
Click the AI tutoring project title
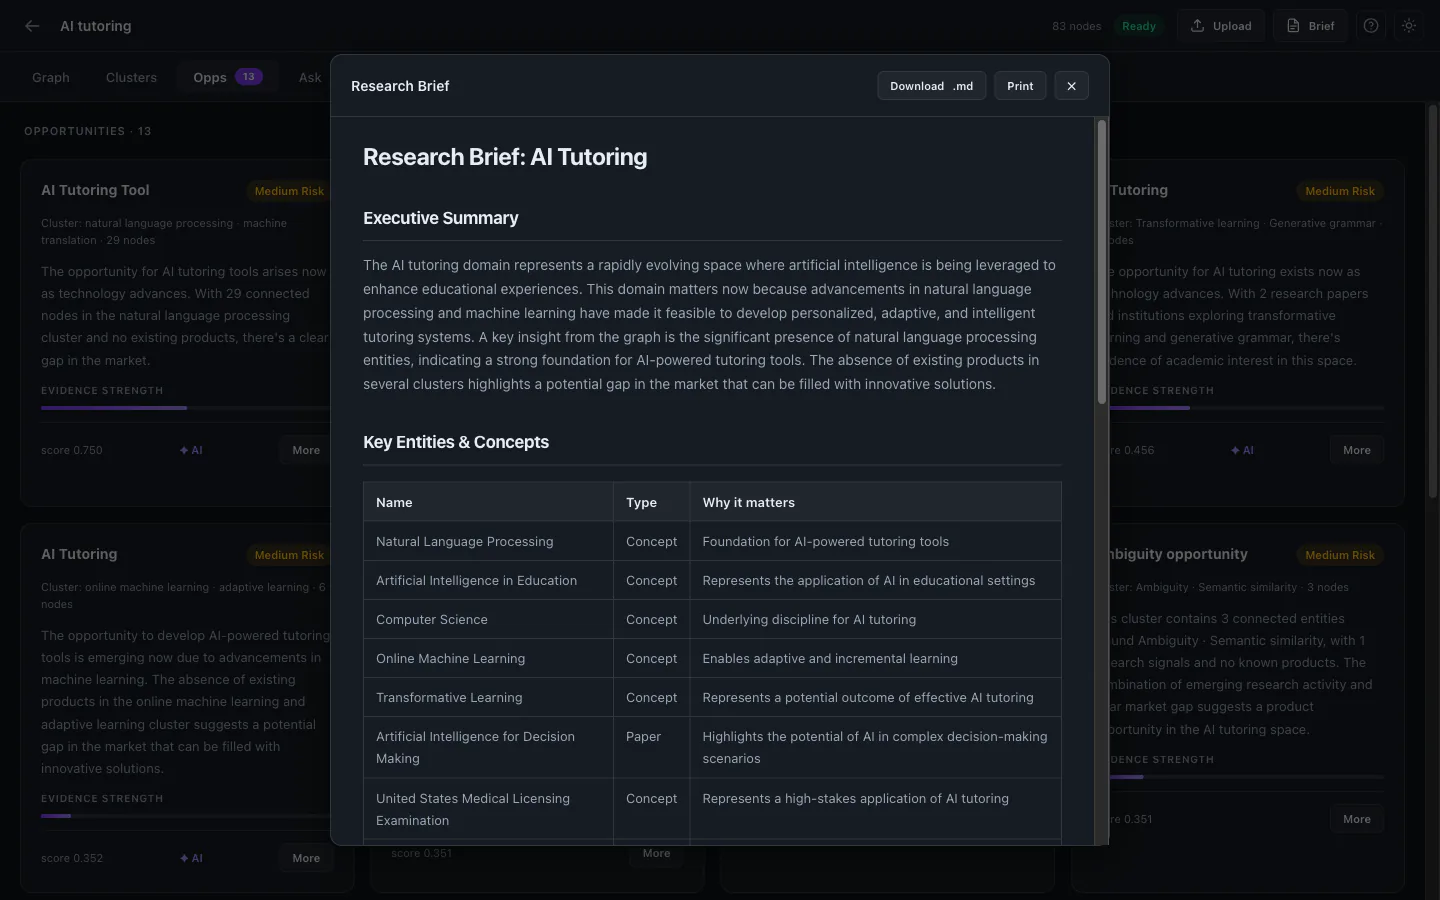point(96,26)
